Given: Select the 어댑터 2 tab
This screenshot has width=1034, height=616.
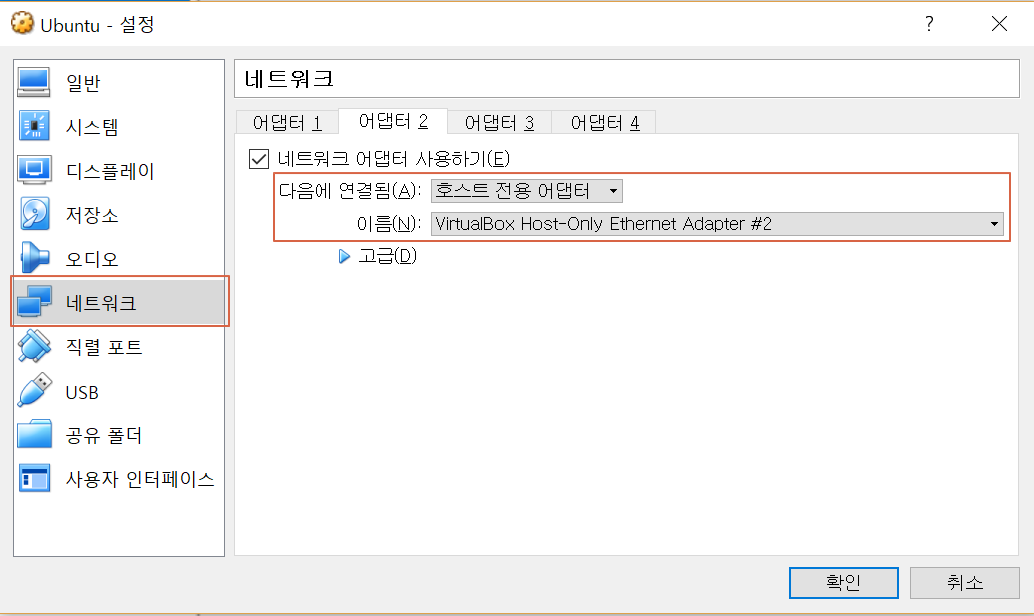Looking at the screenshot, I should click(393, 121).
